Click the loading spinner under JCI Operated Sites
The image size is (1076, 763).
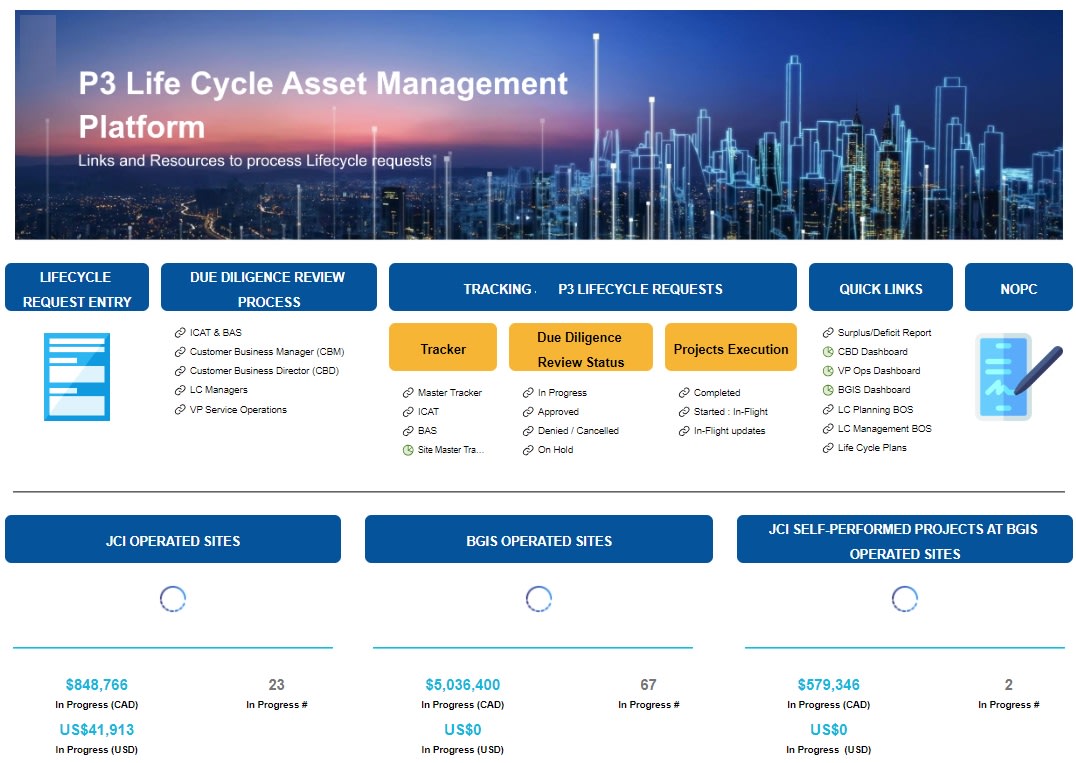pos(173,597)
